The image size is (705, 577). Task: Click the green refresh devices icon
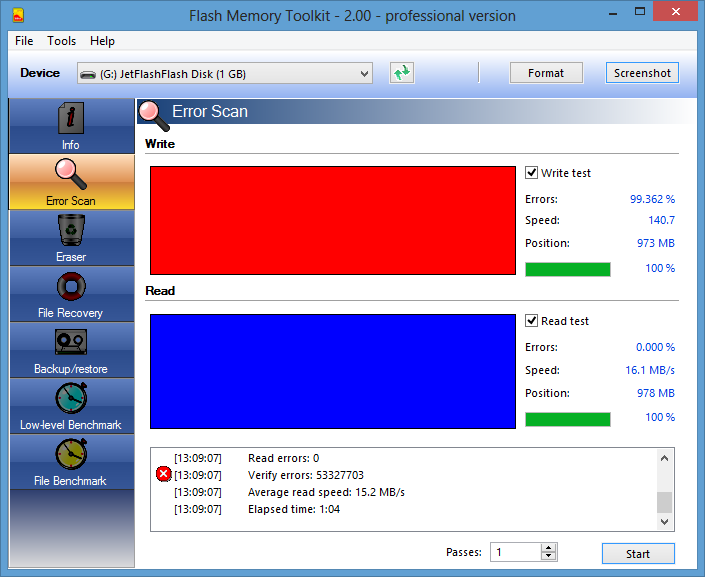(402, 73)
